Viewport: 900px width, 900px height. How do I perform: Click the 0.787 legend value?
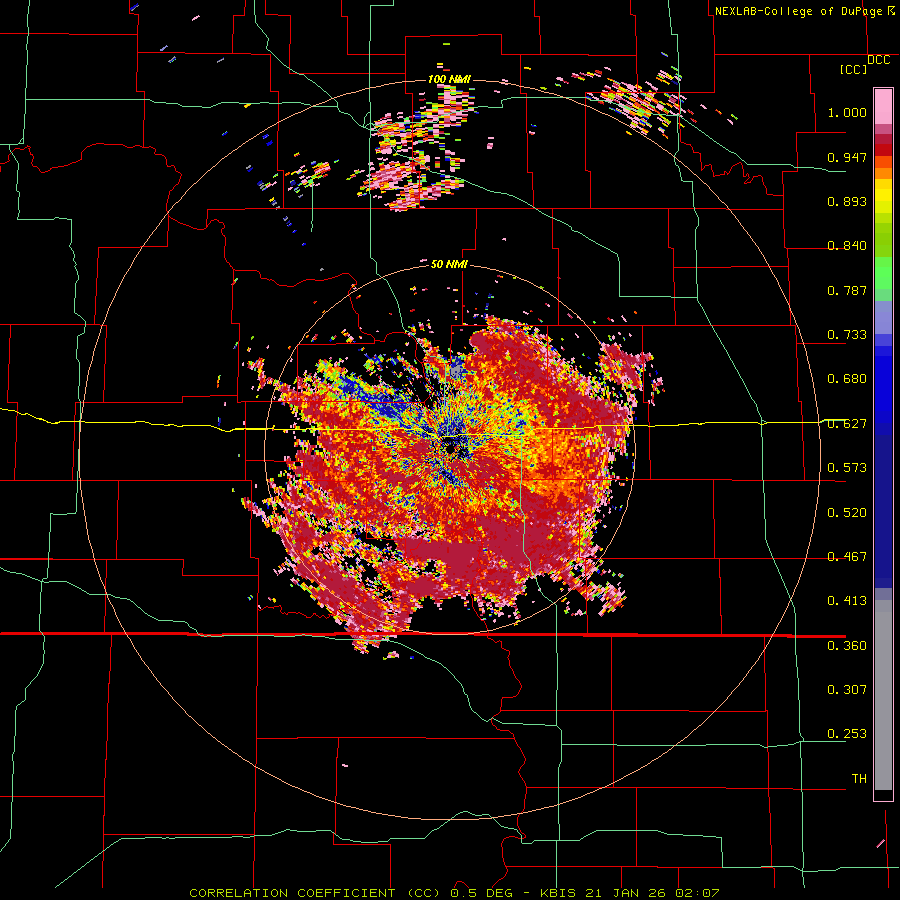(x=847, y=290)
